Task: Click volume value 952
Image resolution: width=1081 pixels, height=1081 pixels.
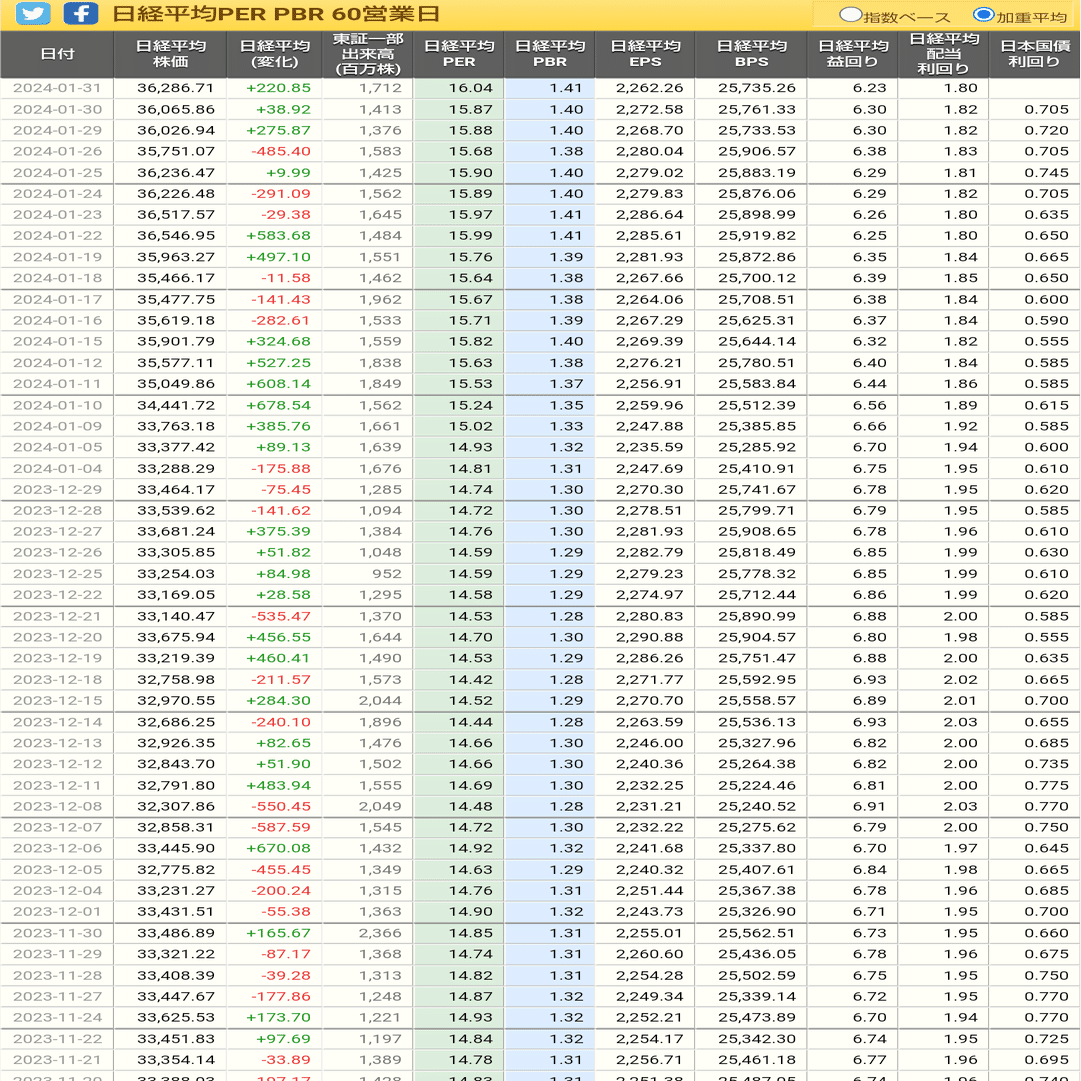Action: [387, 574]
